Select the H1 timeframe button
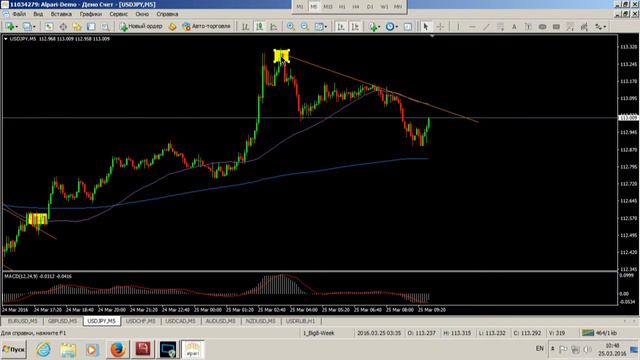Image resolution: width=640 pixels, height=360 pixels. (x=342, y=7)
